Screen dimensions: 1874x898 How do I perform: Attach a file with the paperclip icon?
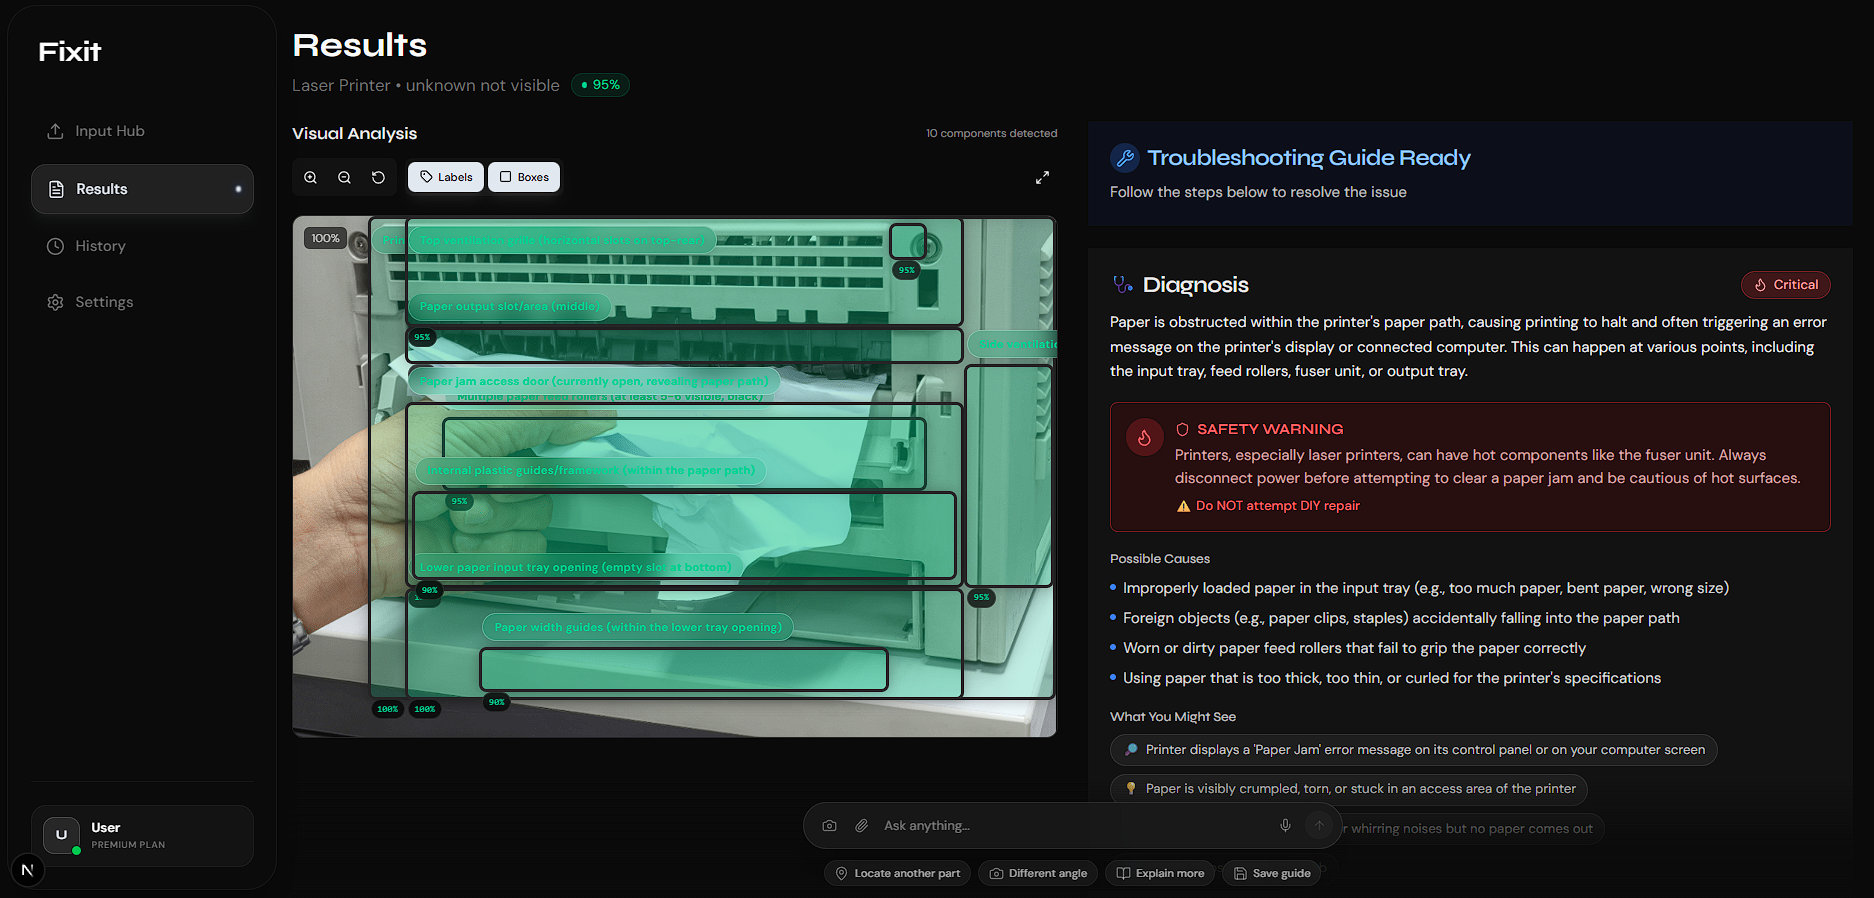861,826
